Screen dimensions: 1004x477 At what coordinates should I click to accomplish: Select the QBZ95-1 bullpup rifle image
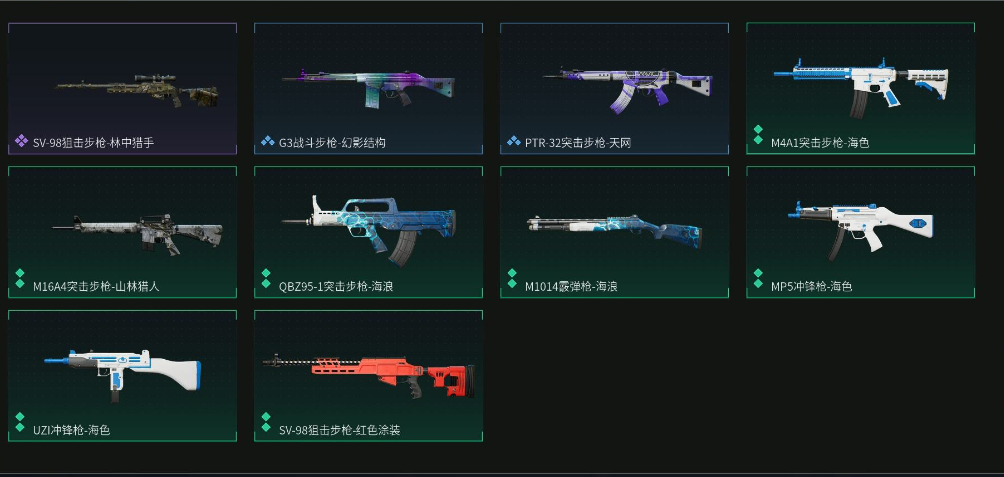(369, 231)
